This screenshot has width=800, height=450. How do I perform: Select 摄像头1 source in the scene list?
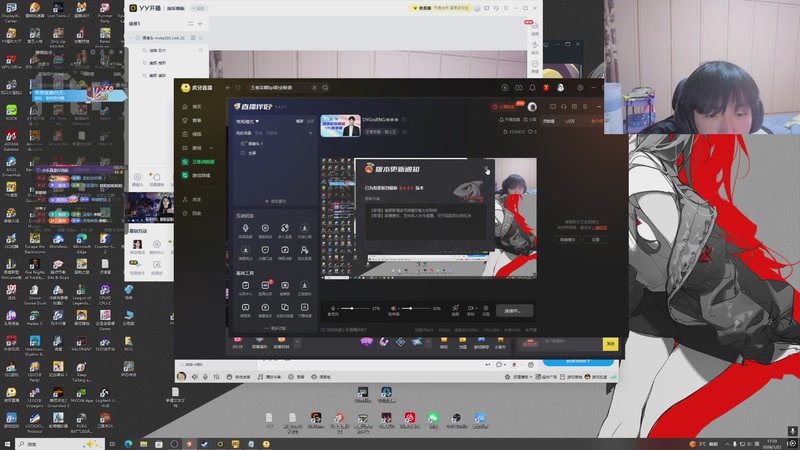coord(252,144)
